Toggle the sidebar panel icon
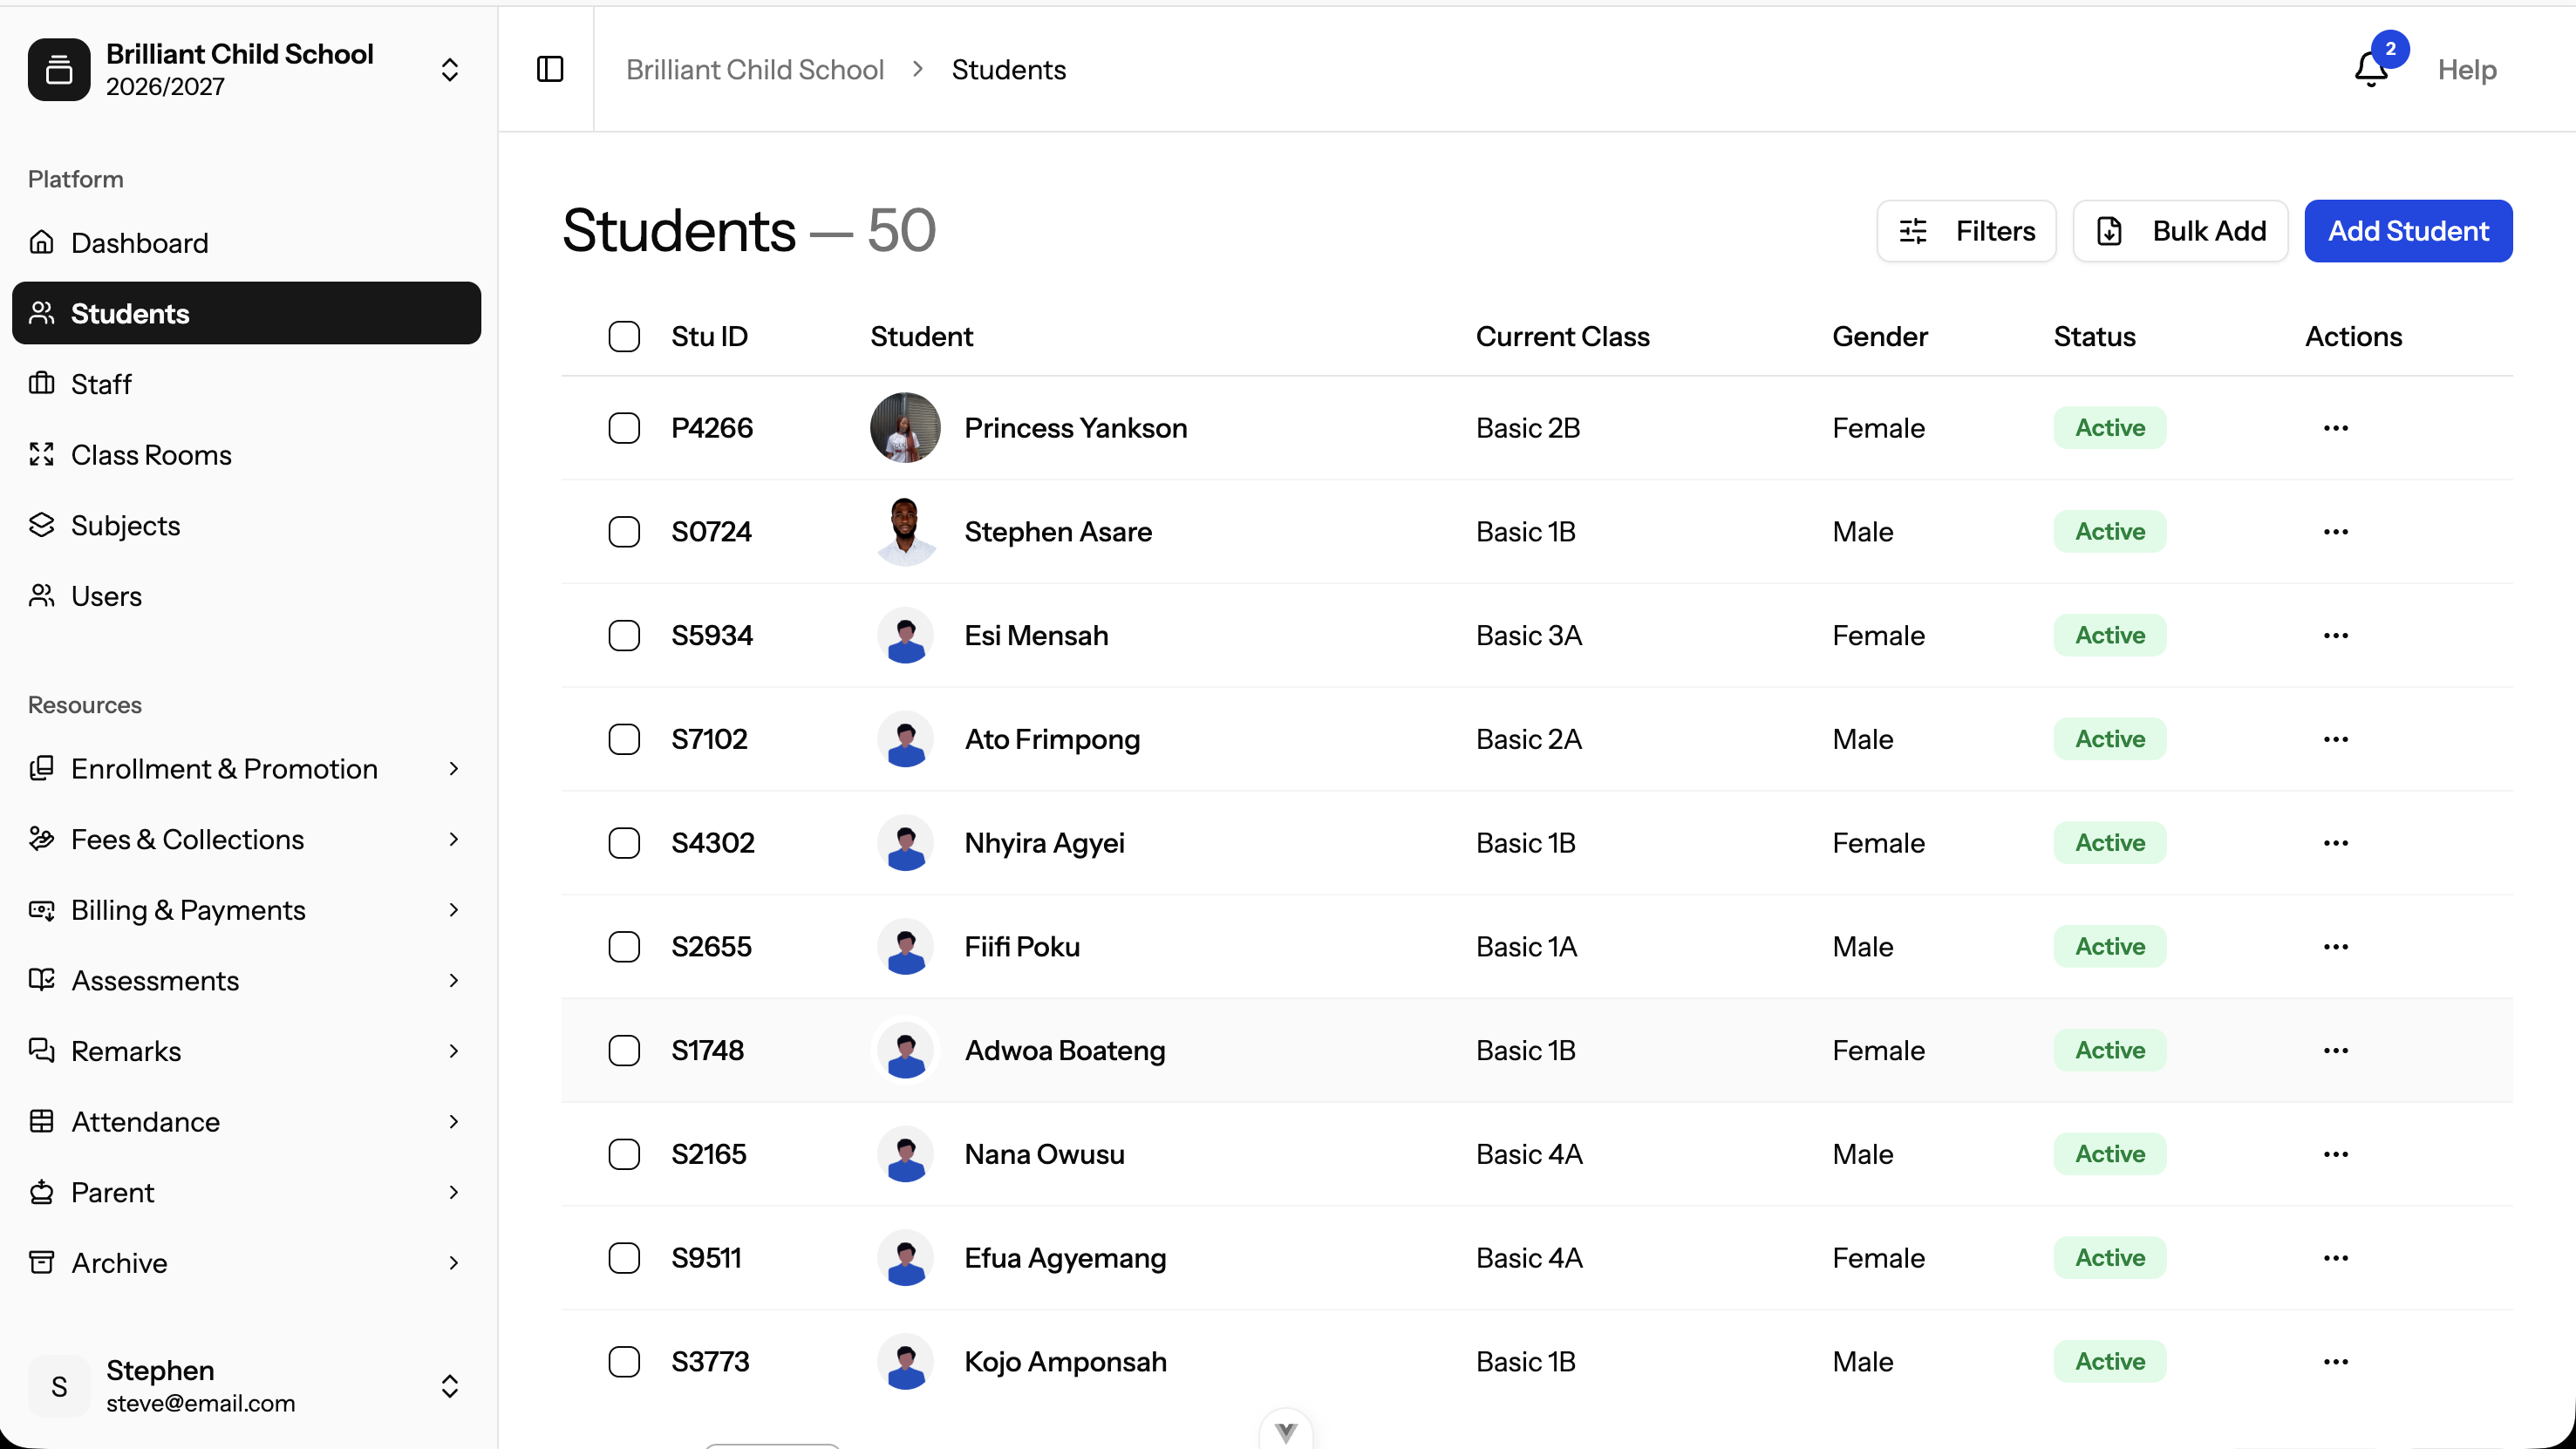2576x1449 pixels. pyautogui.click(x=550, y=69)
